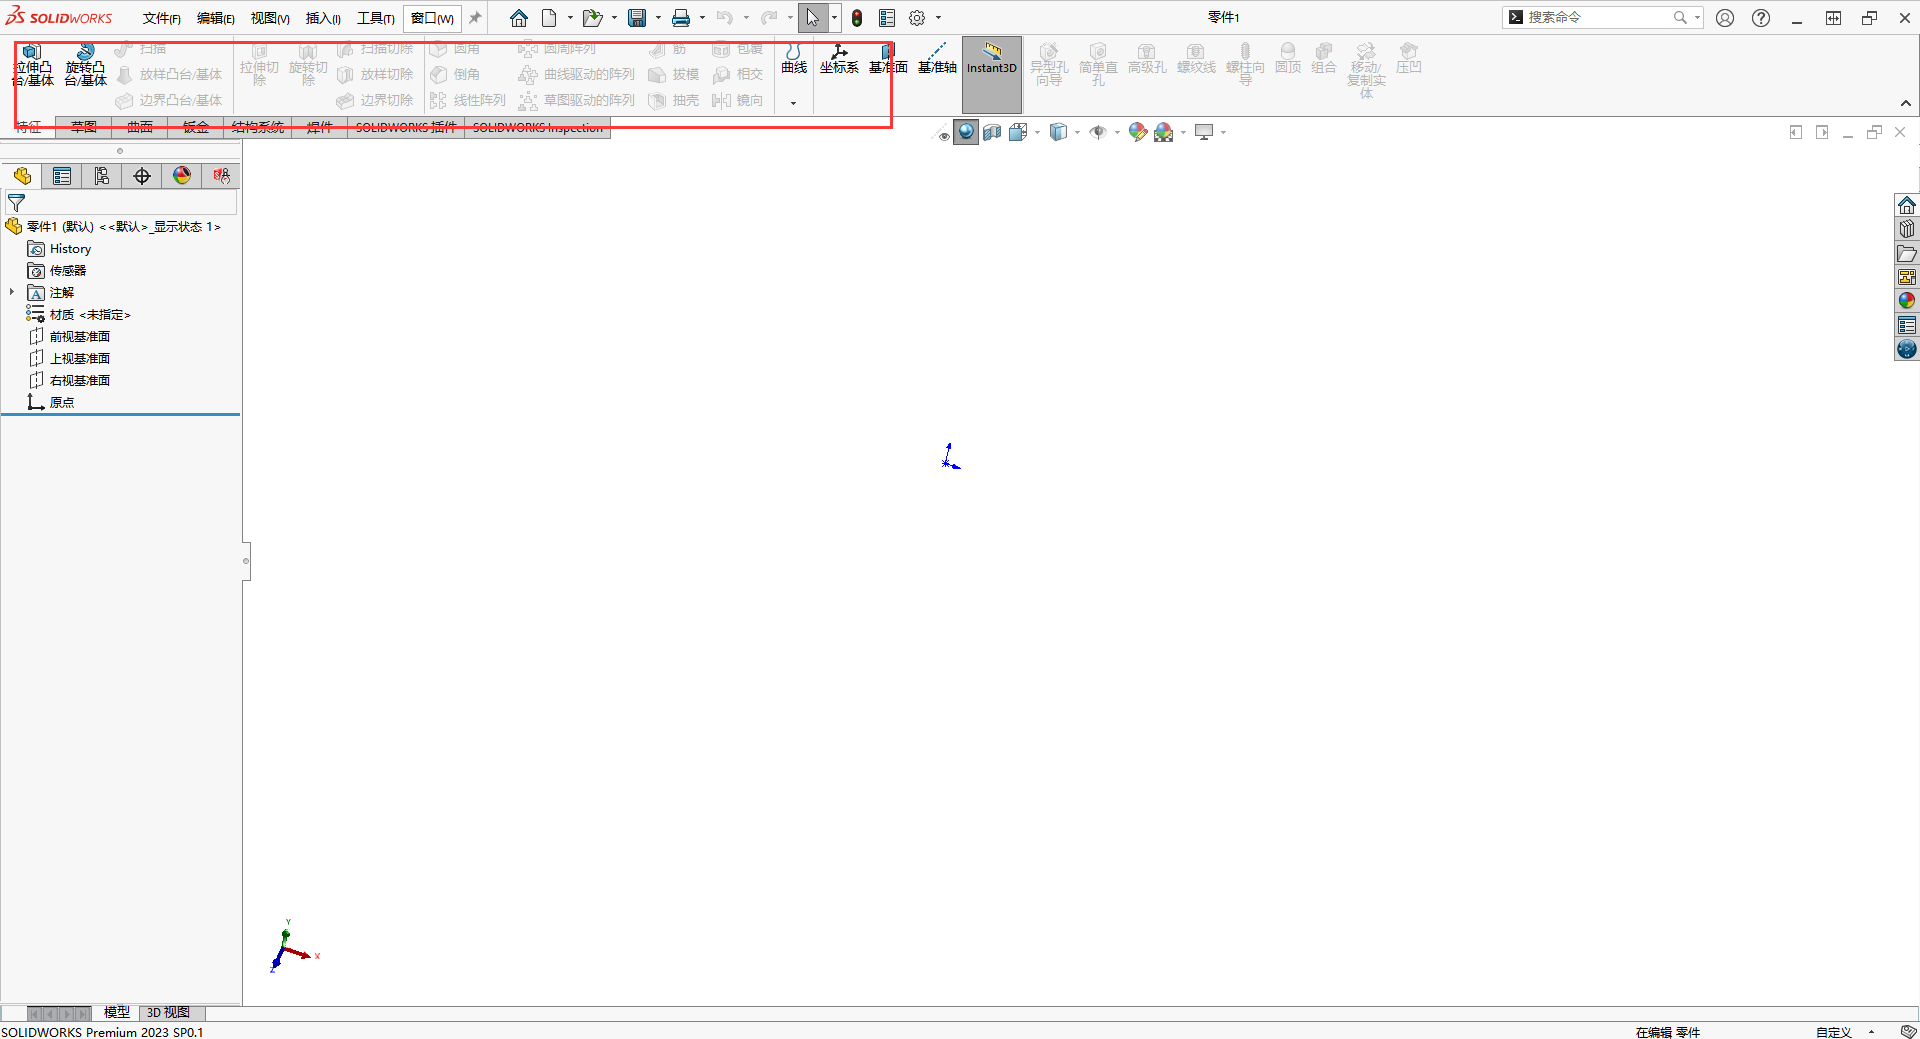1920x1039 pixels.
Task: Expand the dropdown arrow under 曲线
Action: click(x=793, y=103)
